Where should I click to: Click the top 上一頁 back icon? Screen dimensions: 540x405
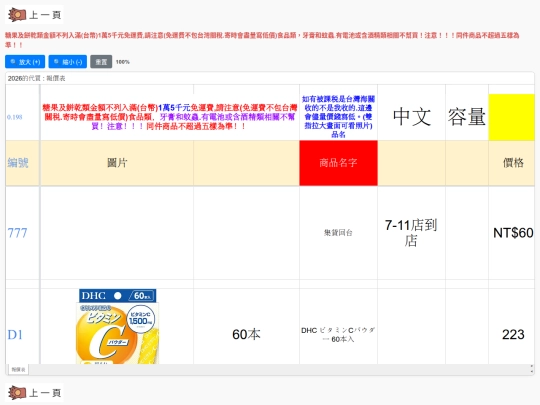point(34,15)
